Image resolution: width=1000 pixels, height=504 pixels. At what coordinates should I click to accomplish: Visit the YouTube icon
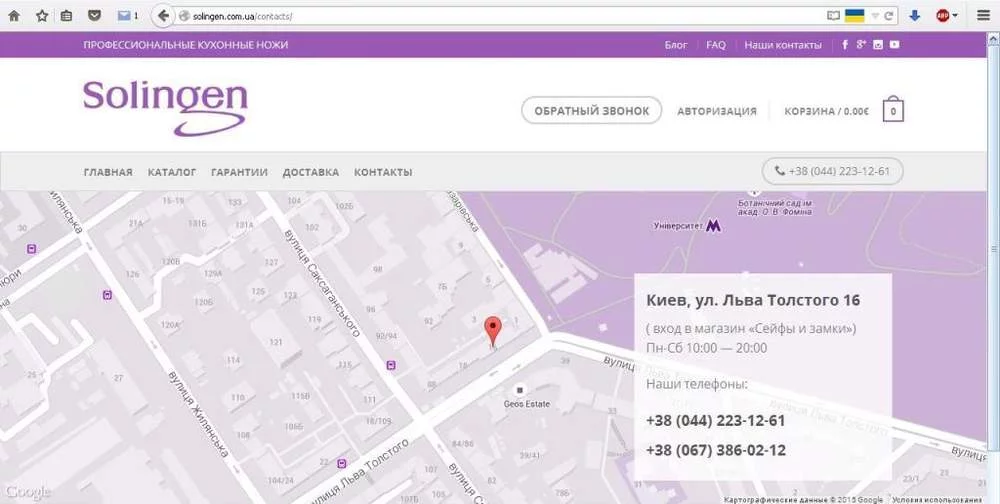pyautogui.click(x=895, y=45)
